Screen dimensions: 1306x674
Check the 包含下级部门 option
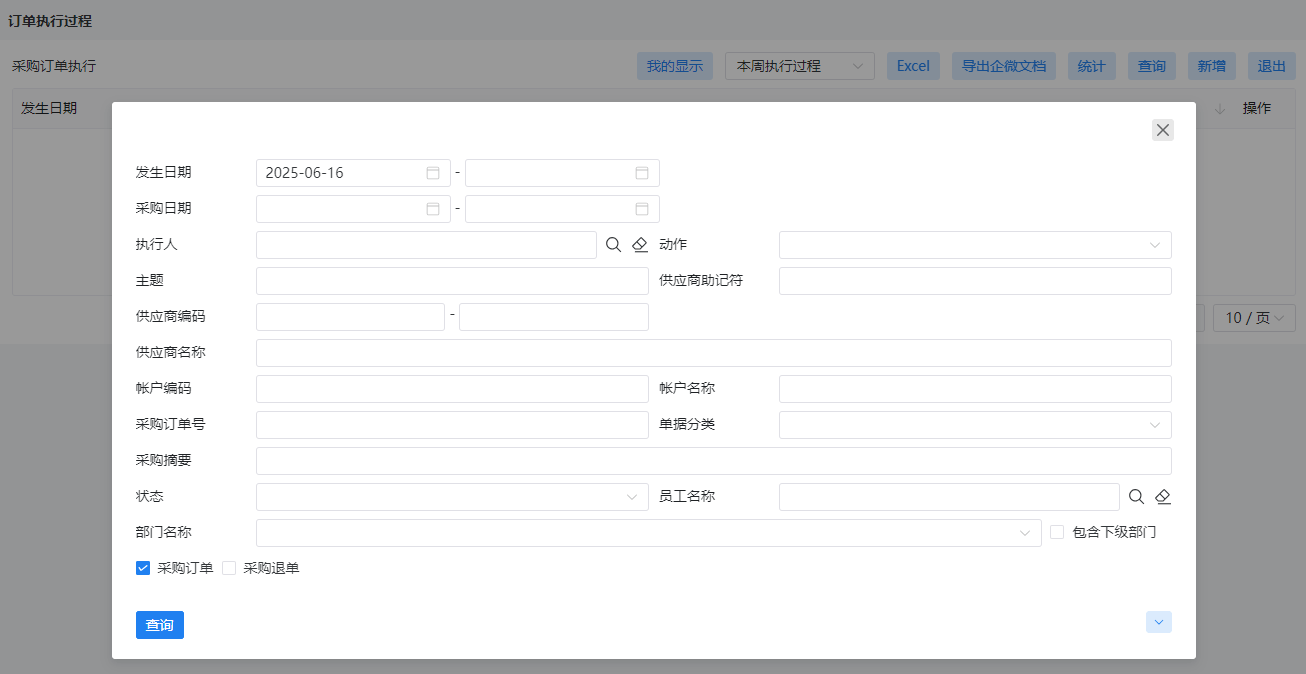point(1057,532)
